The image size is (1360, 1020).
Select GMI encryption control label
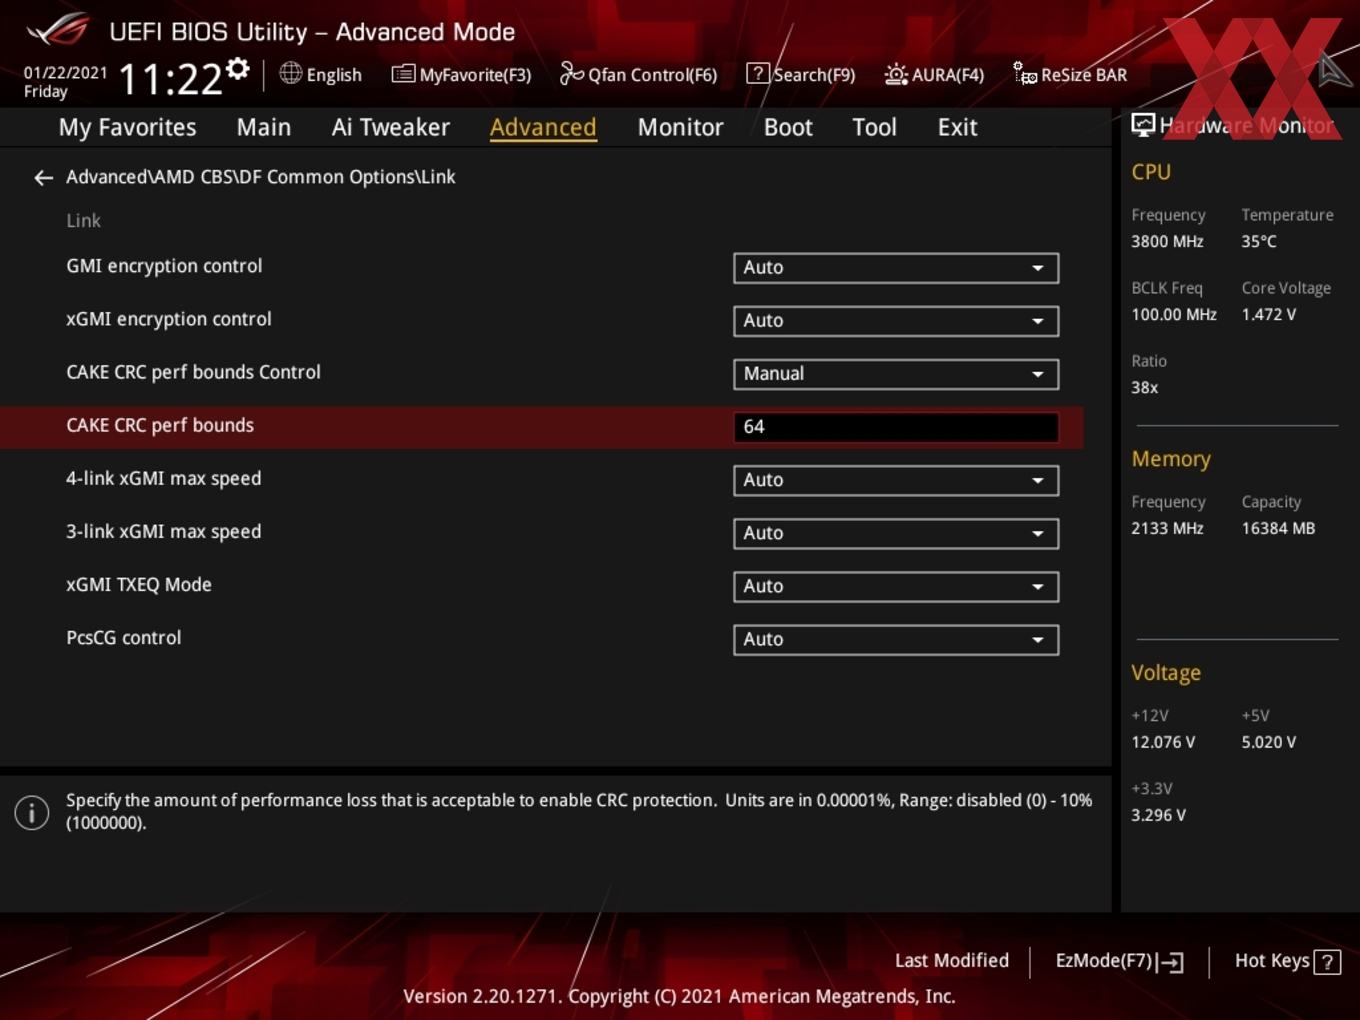164,266
